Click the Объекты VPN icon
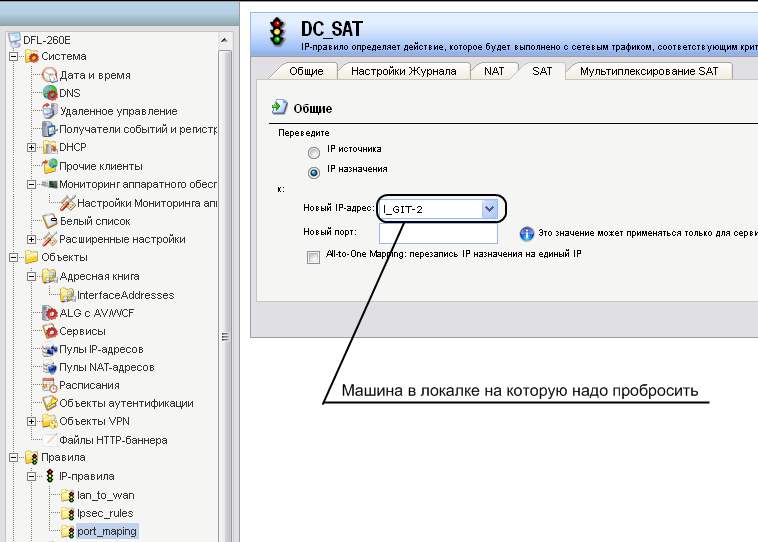Viewport: 758px width, 542px height. pos(50,421)
